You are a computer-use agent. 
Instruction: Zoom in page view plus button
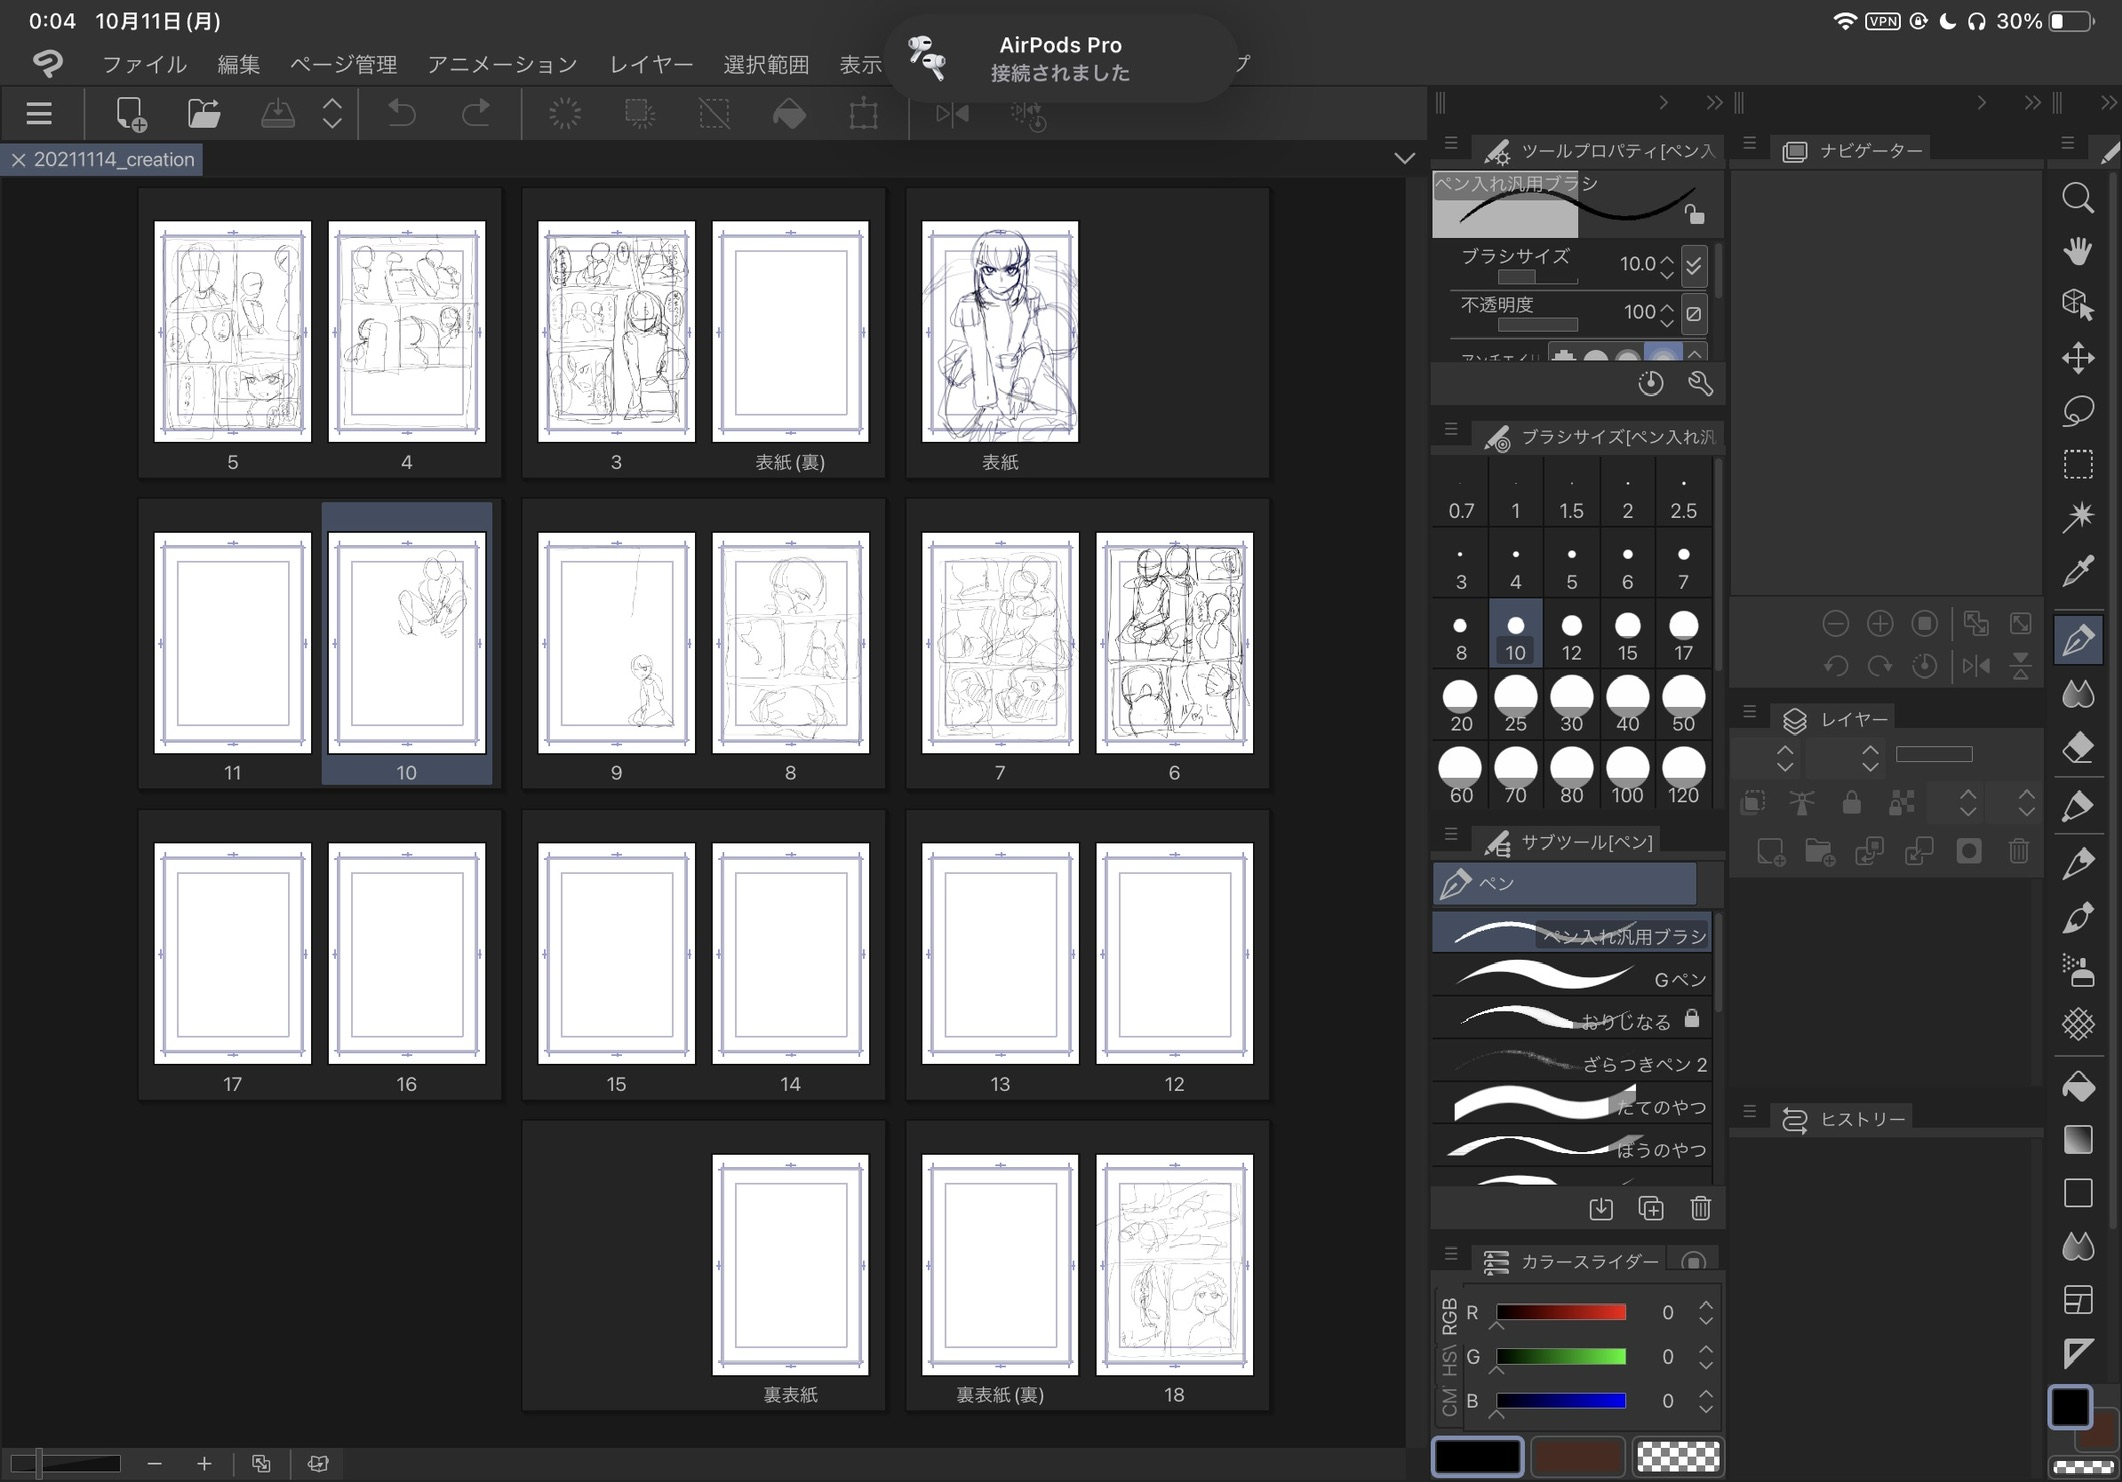204,1463
